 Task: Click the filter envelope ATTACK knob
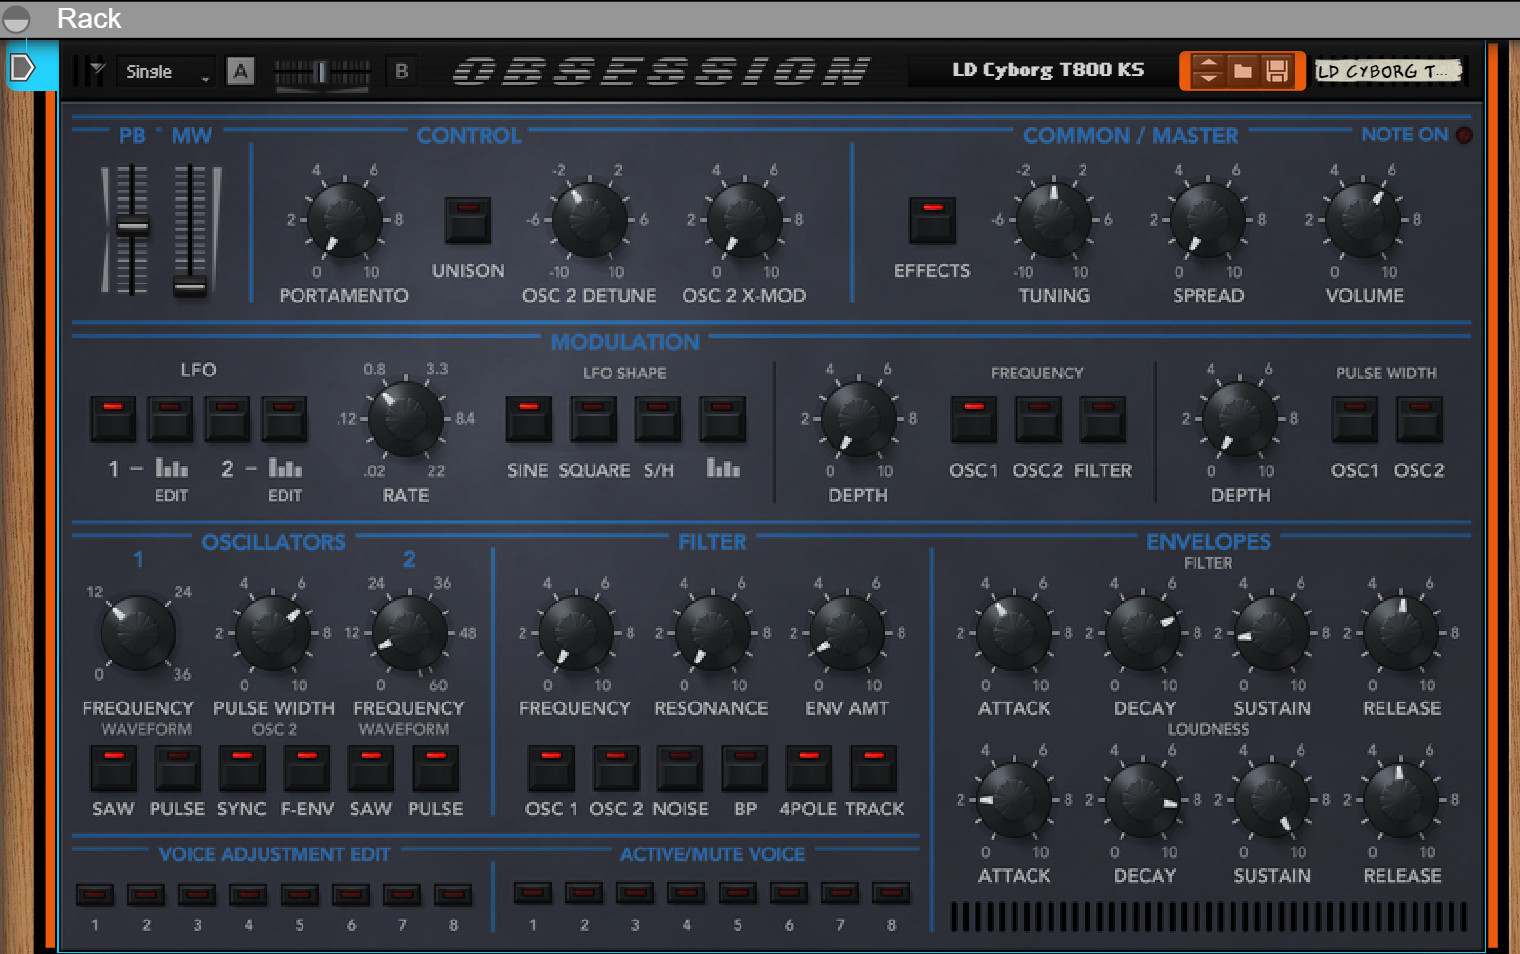1014,633
